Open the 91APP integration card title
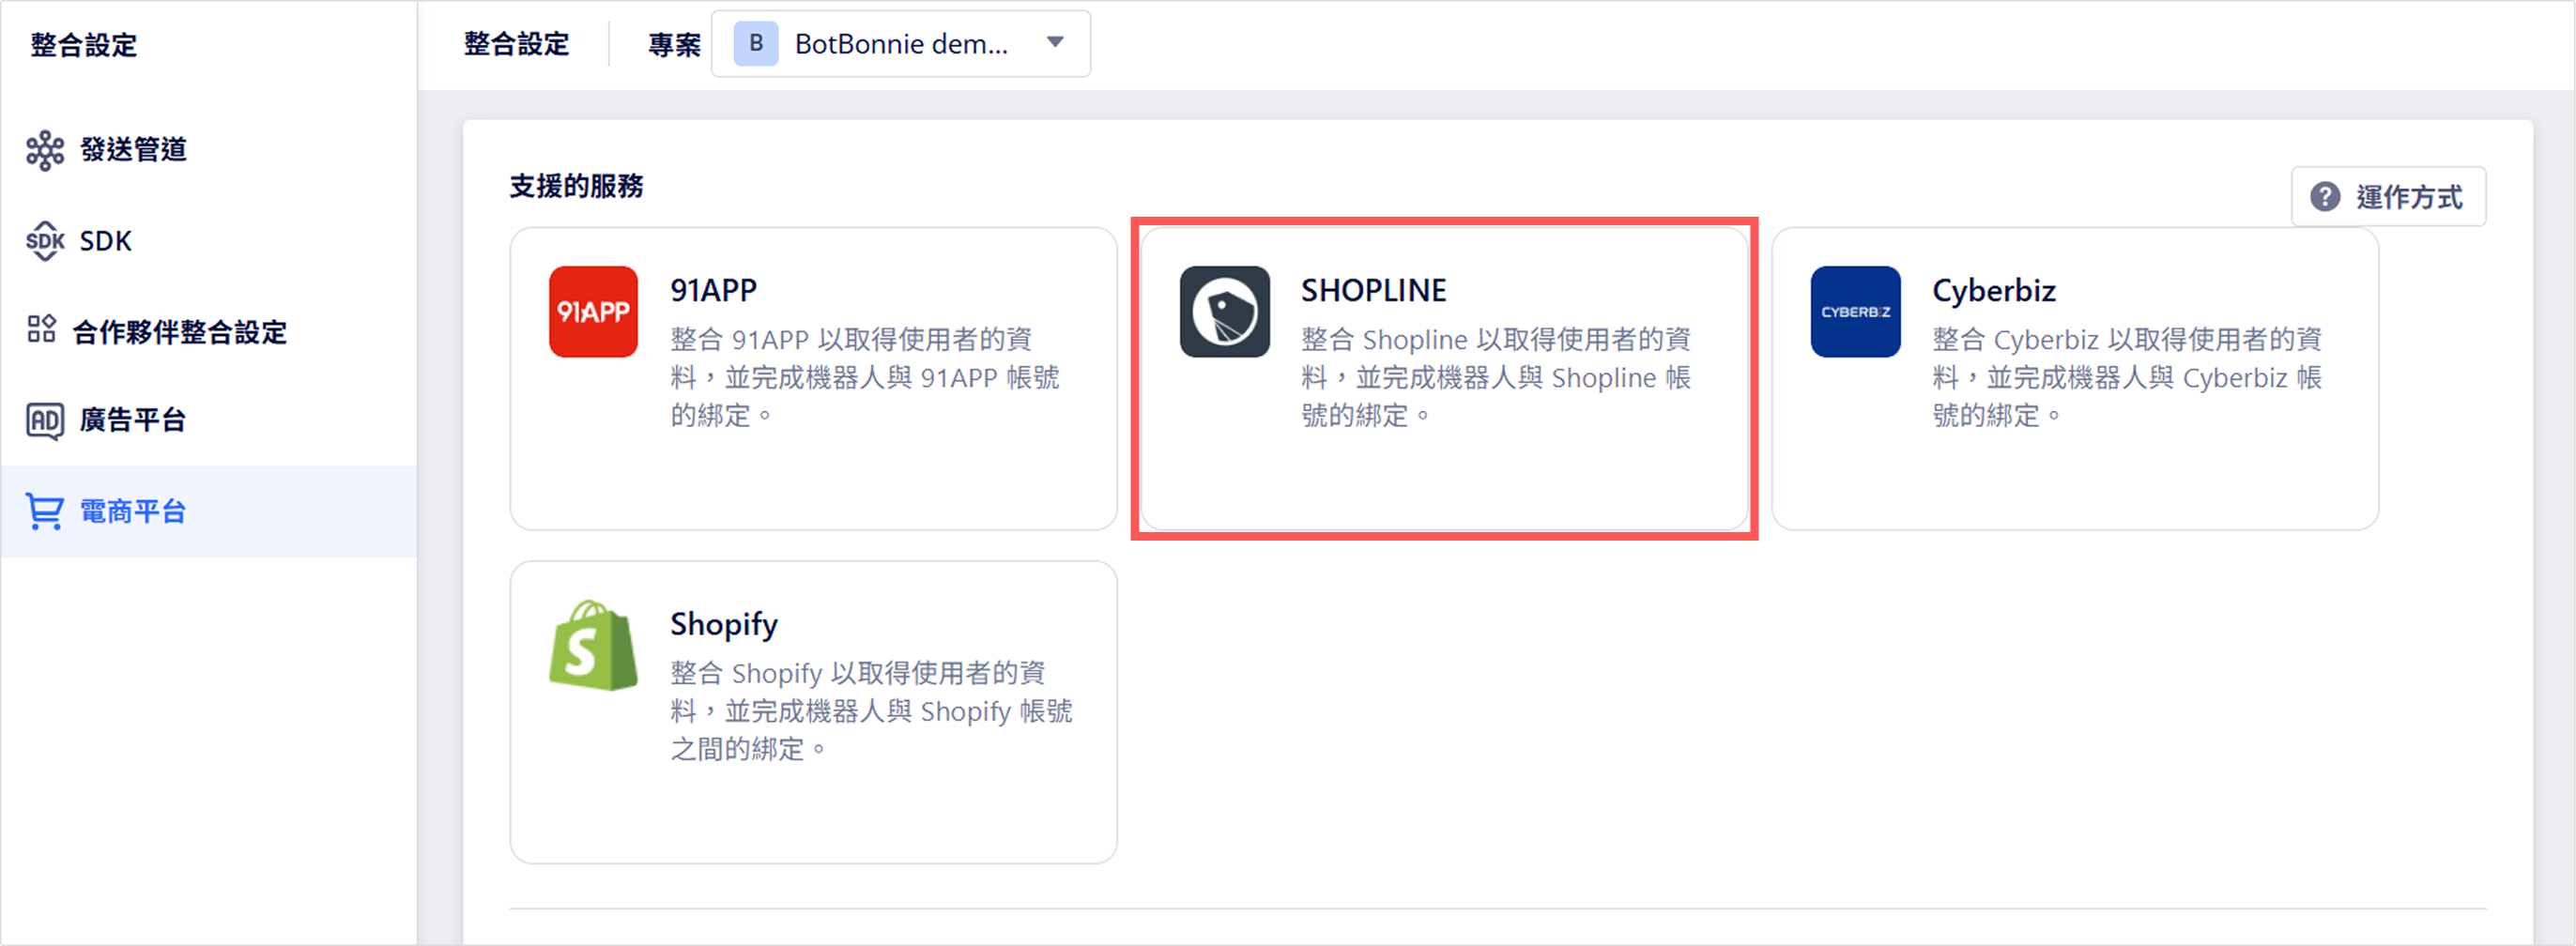 713,290
